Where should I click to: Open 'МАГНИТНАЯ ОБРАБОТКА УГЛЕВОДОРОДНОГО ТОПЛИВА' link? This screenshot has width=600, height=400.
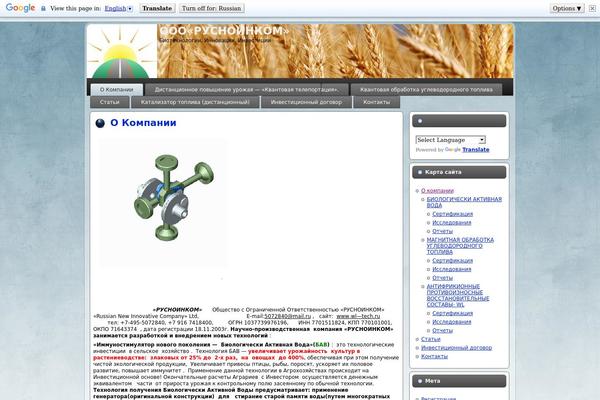coord(460,246)
